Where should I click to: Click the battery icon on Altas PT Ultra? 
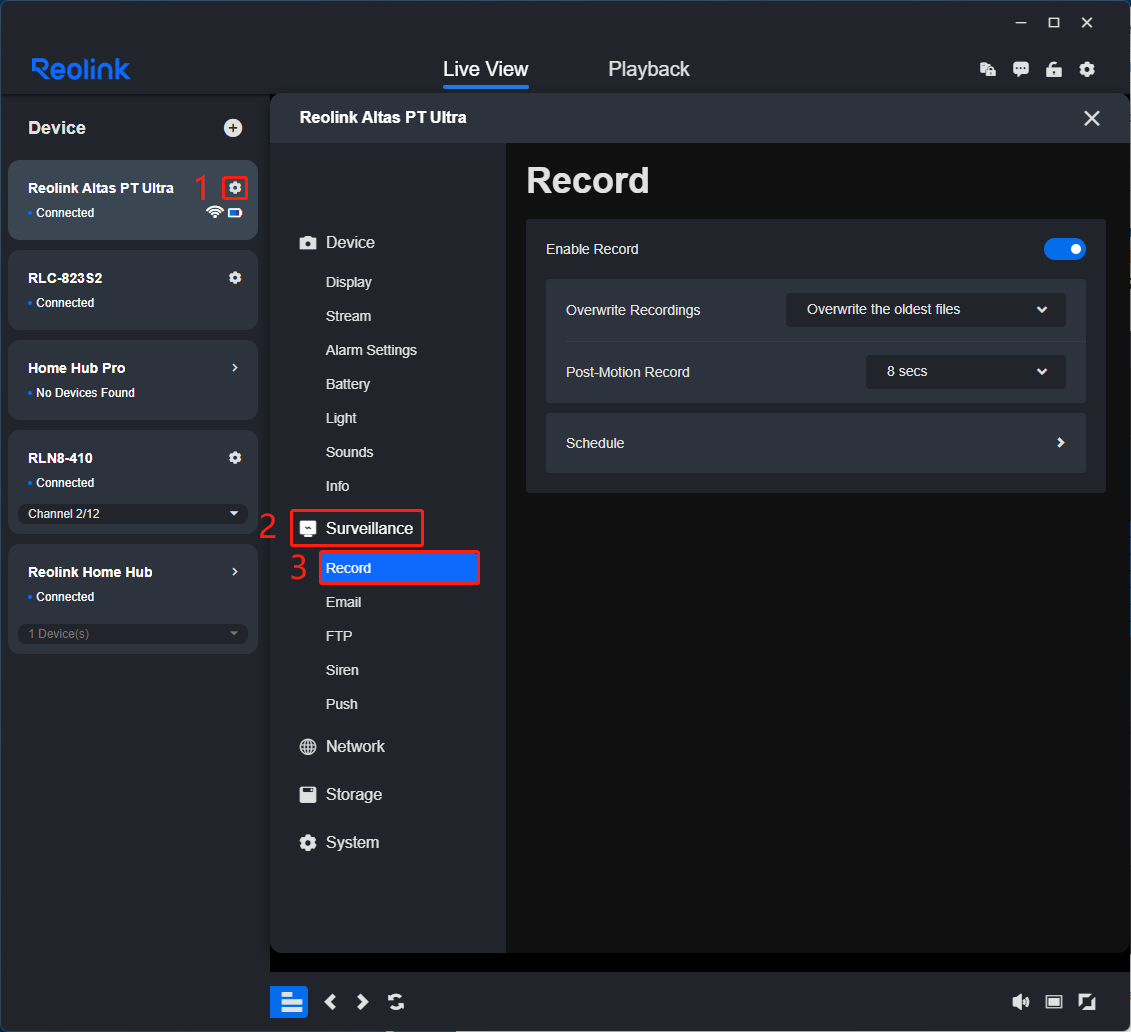235,213
